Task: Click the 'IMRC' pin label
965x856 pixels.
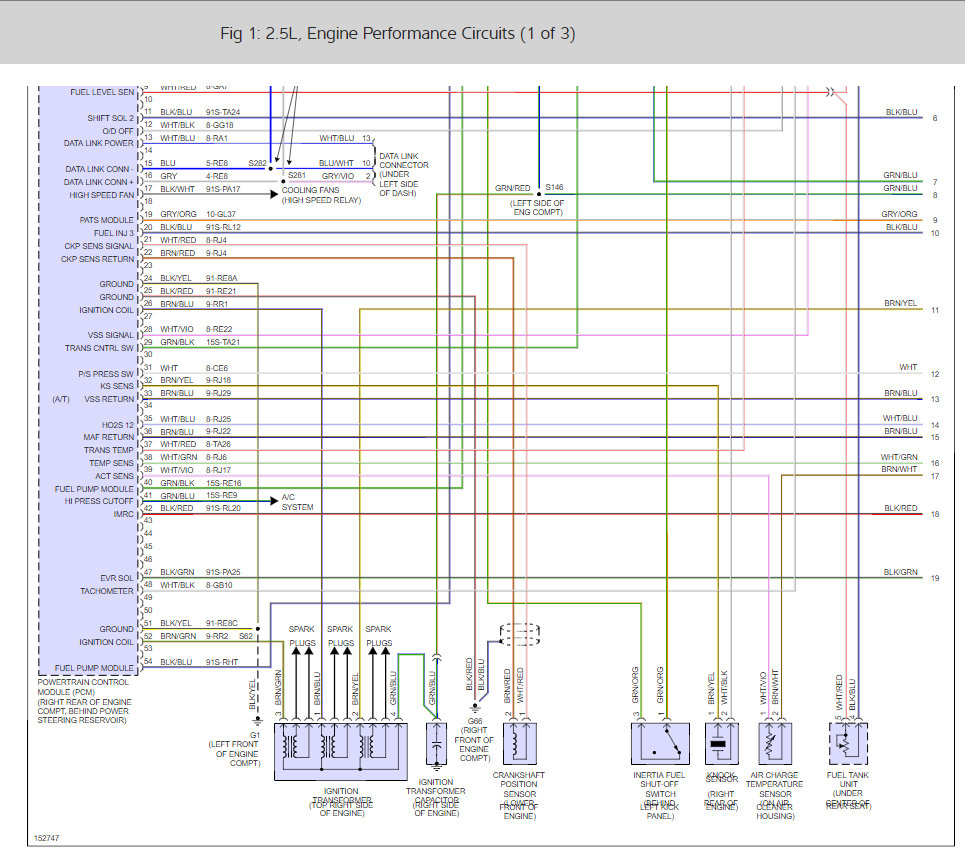Action: click(x=123, y=514)
